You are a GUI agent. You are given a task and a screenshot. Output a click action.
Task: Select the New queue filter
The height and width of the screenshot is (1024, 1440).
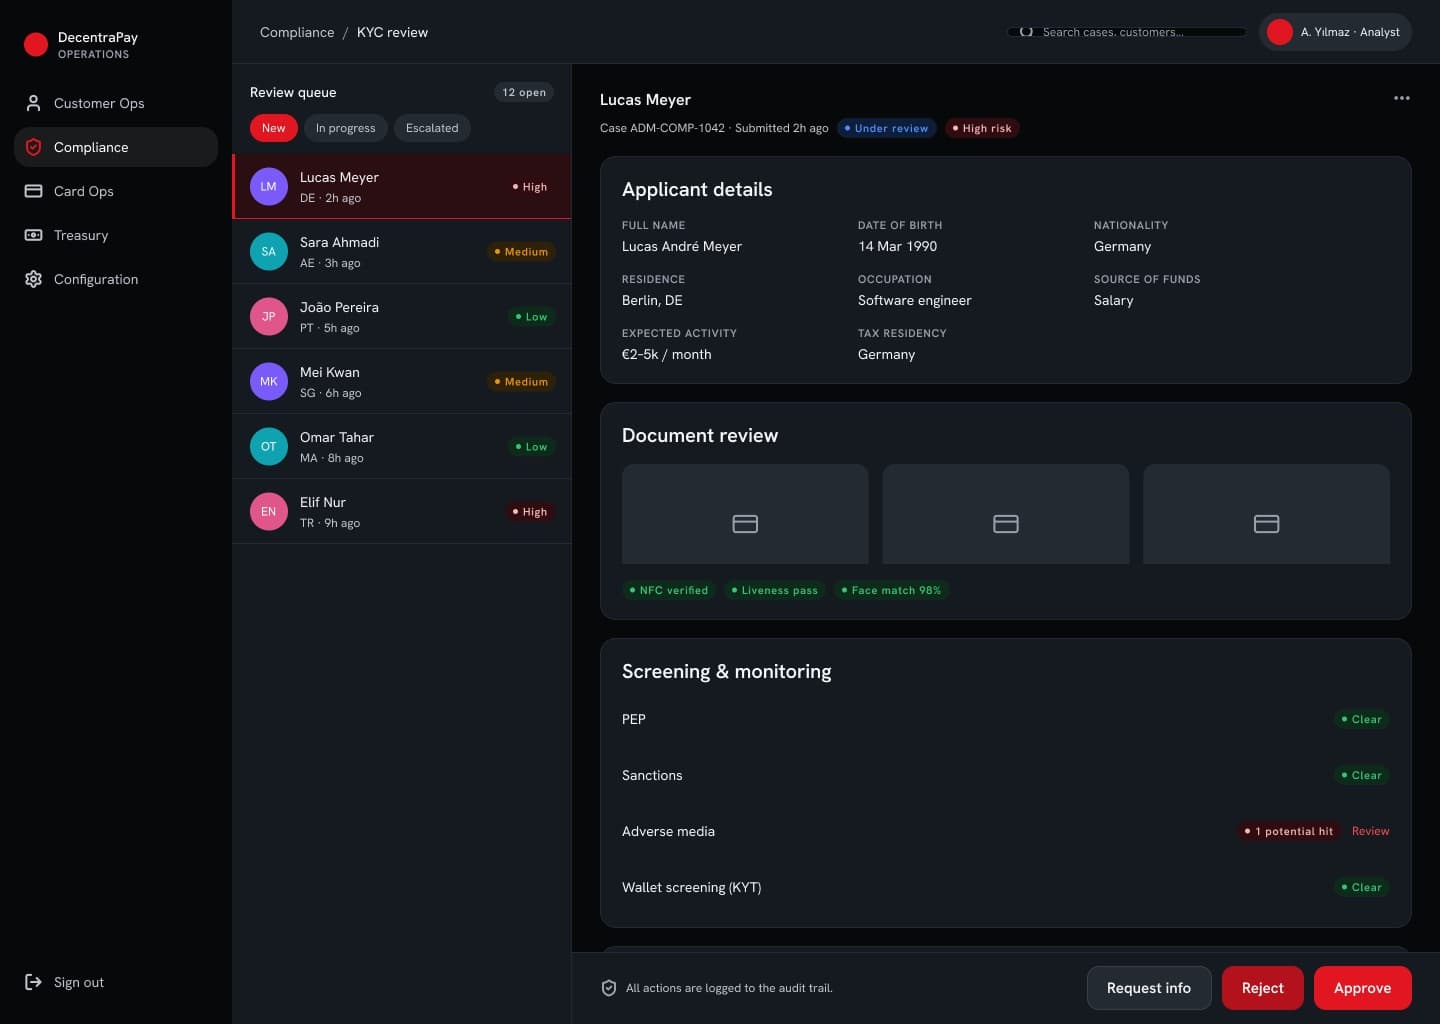[274, 128]
